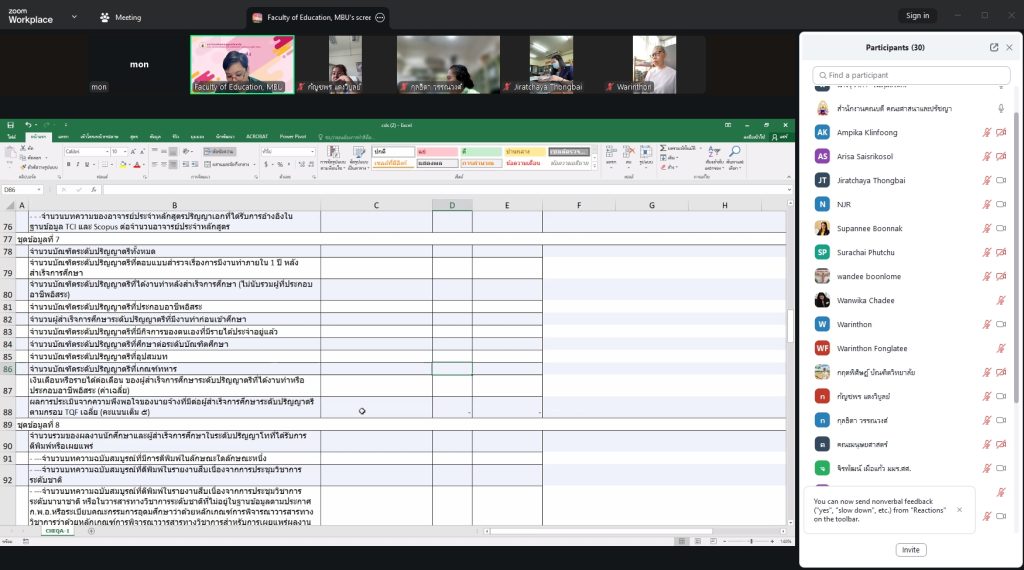The width and height of the screenshot is (1024, 570).
Task: Expand the Zoom Workplace dropdown arrow
Action: pyautogui.click(x=74, y=17)
